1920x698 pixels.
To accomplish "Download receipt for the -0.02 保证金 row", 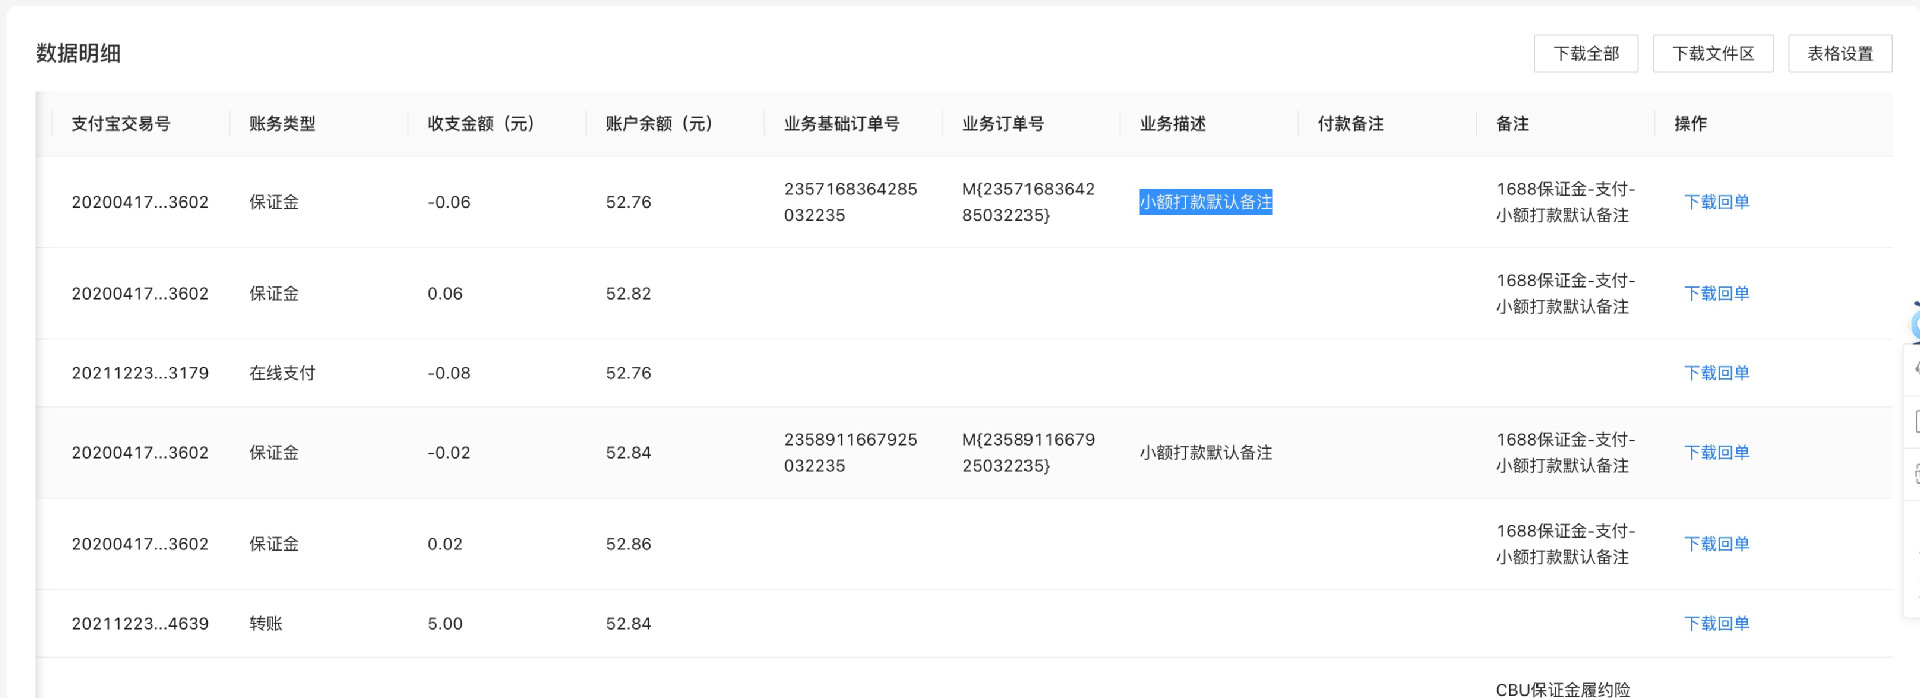I will tap(1716, 453).
